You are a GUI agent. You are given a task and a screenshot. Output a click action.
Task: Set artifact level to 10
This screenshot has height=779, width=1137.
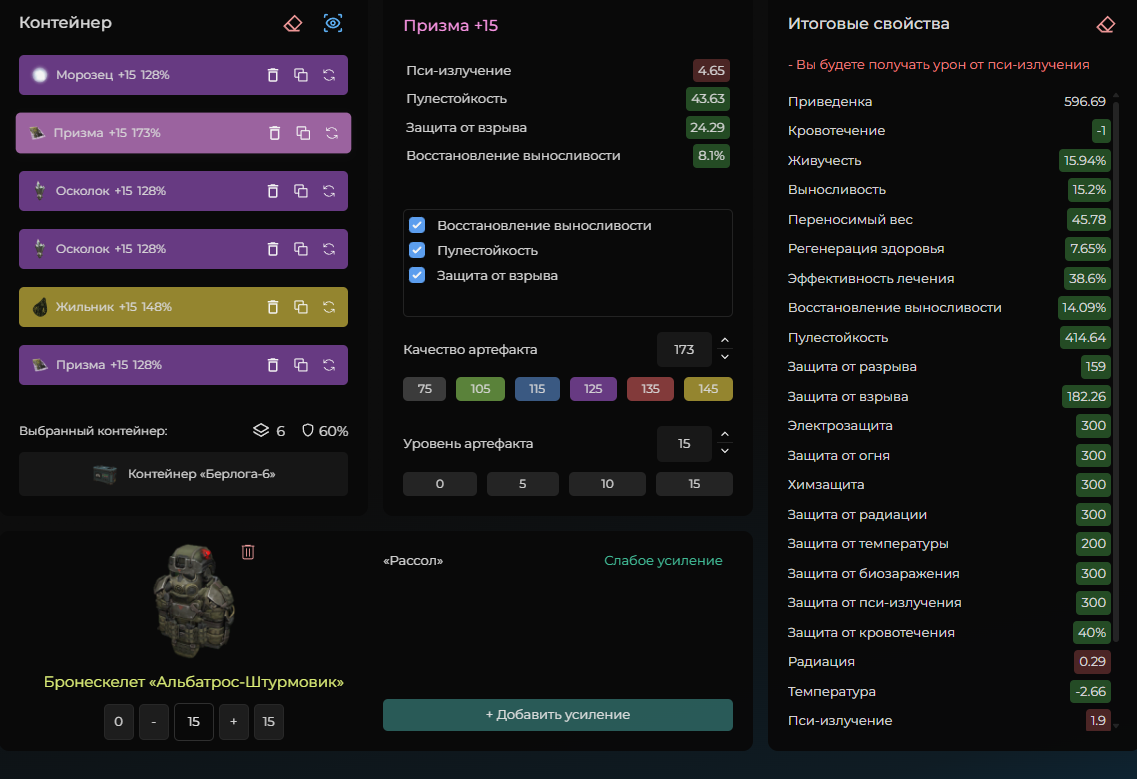click(x=607, y=484)
